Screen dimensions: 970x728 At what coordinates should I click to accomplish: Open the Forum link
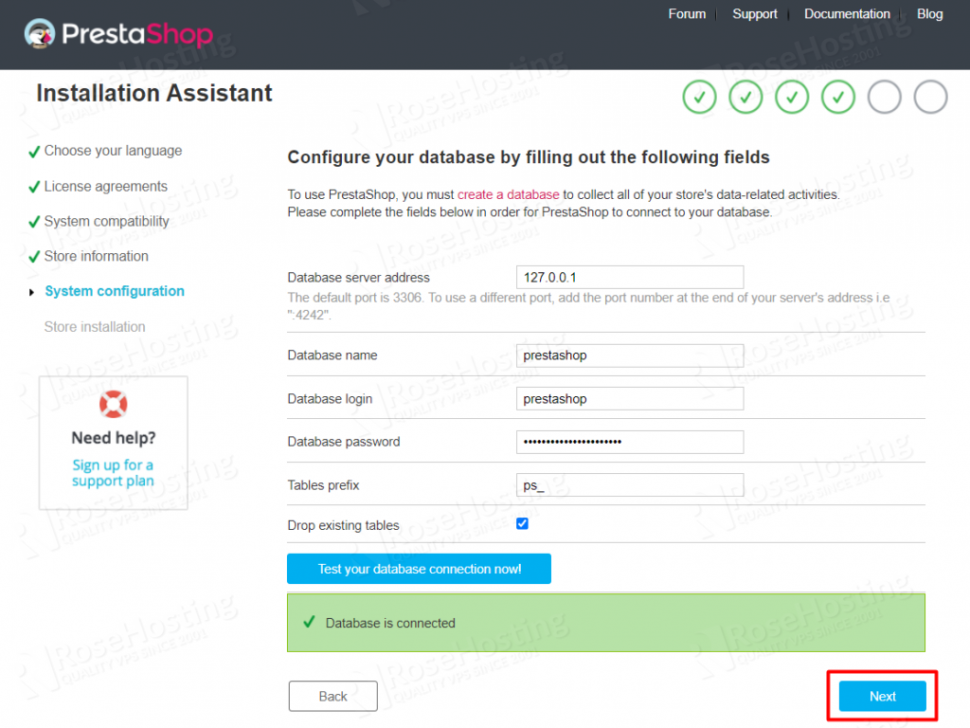click(x=687, y=14)
